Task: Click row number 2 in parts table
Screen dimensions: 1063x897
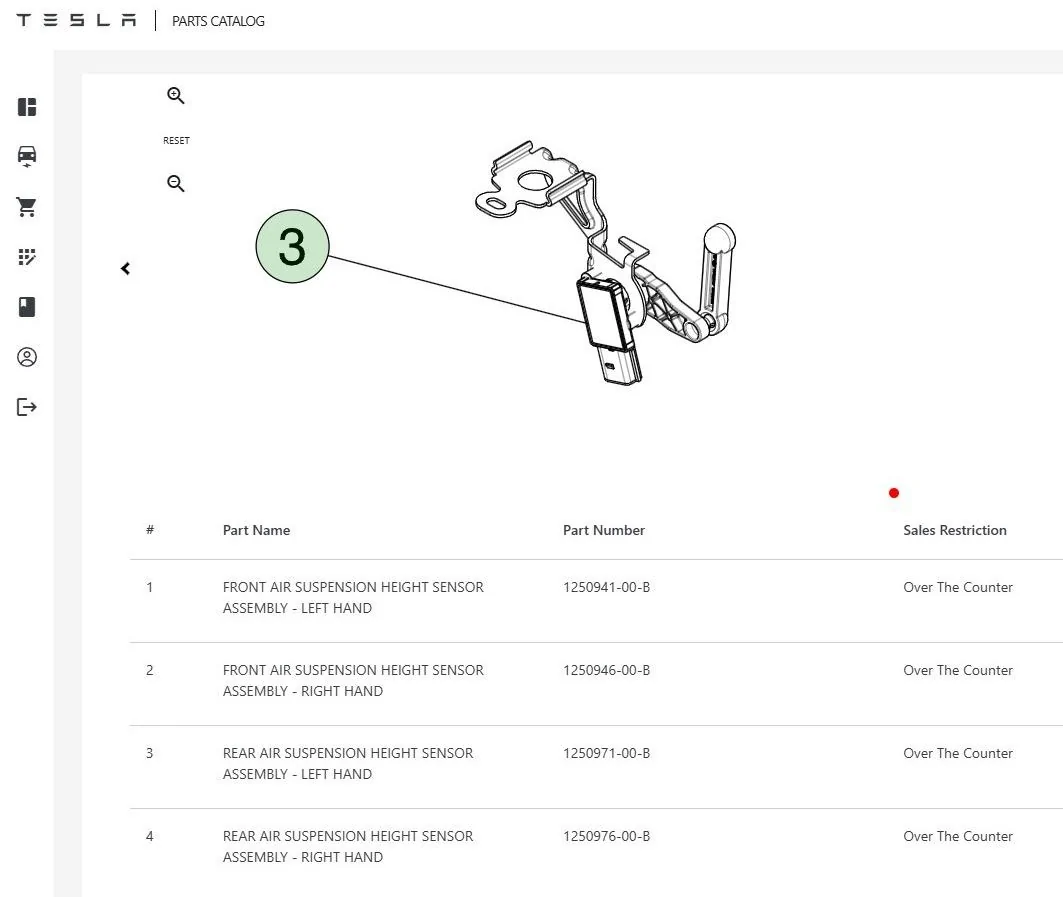Action: tap(149, 671)
